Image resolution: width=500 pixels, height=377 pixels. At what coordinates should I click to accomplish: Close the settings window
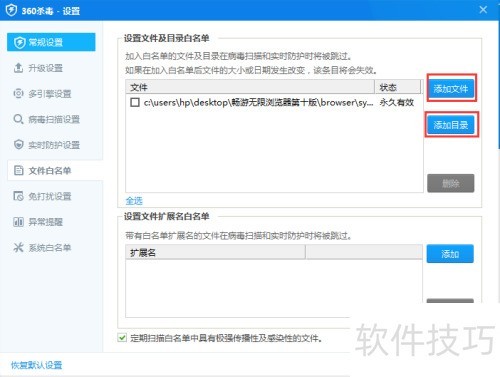pos(483,10)
